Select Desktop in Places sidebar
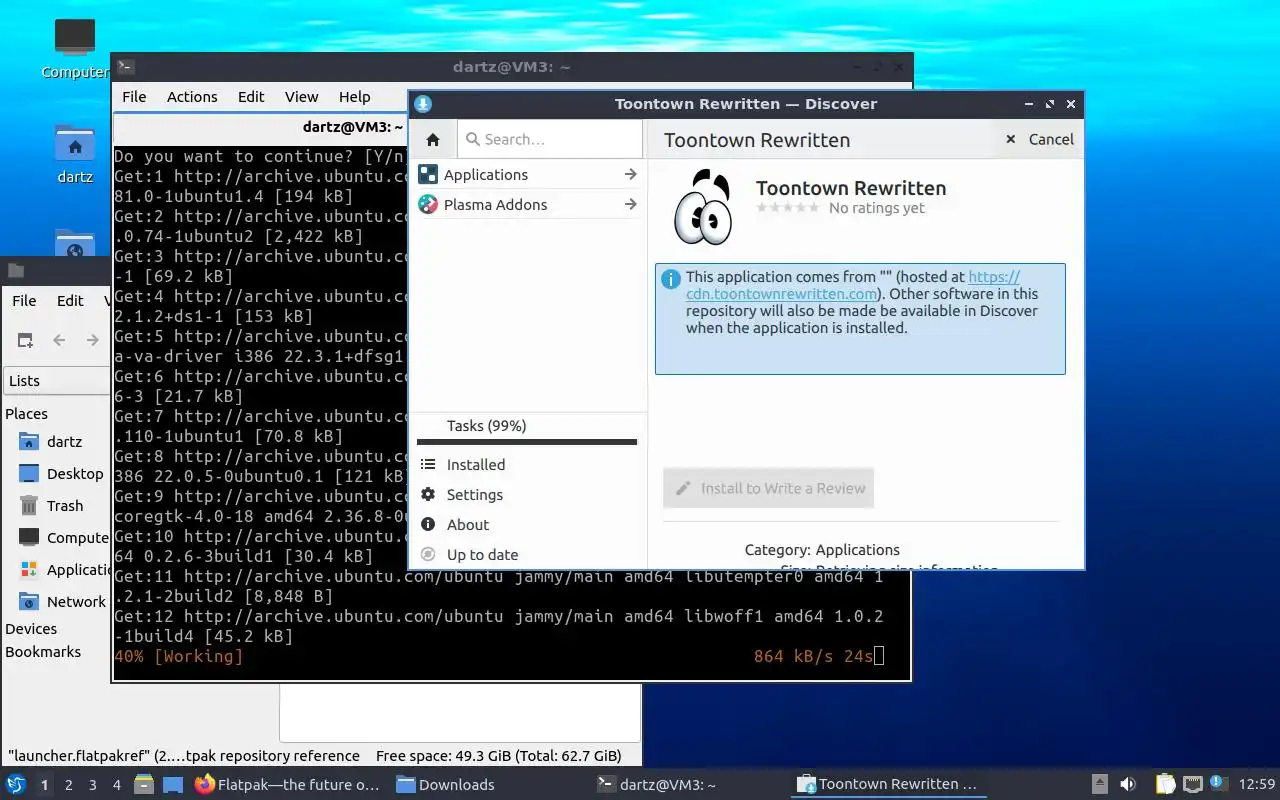The image size is (1280, 800). pos(64,473)
